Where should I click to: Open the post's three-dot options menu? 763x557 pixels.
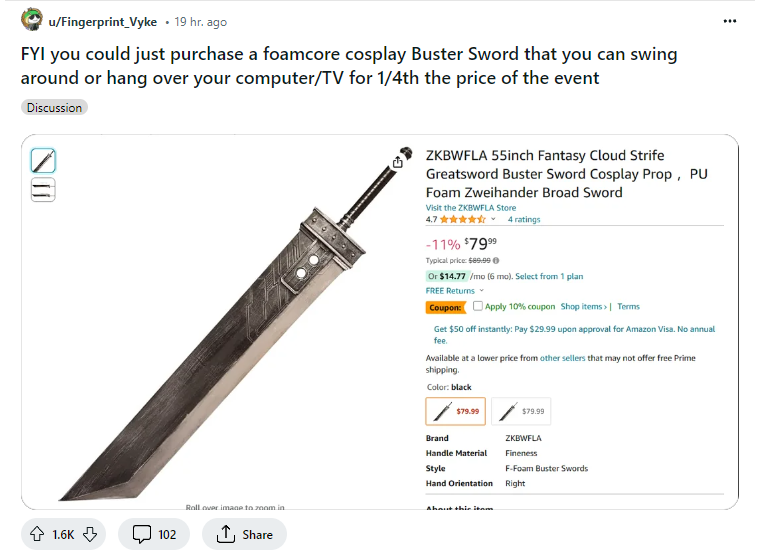[x=736, y=21]
